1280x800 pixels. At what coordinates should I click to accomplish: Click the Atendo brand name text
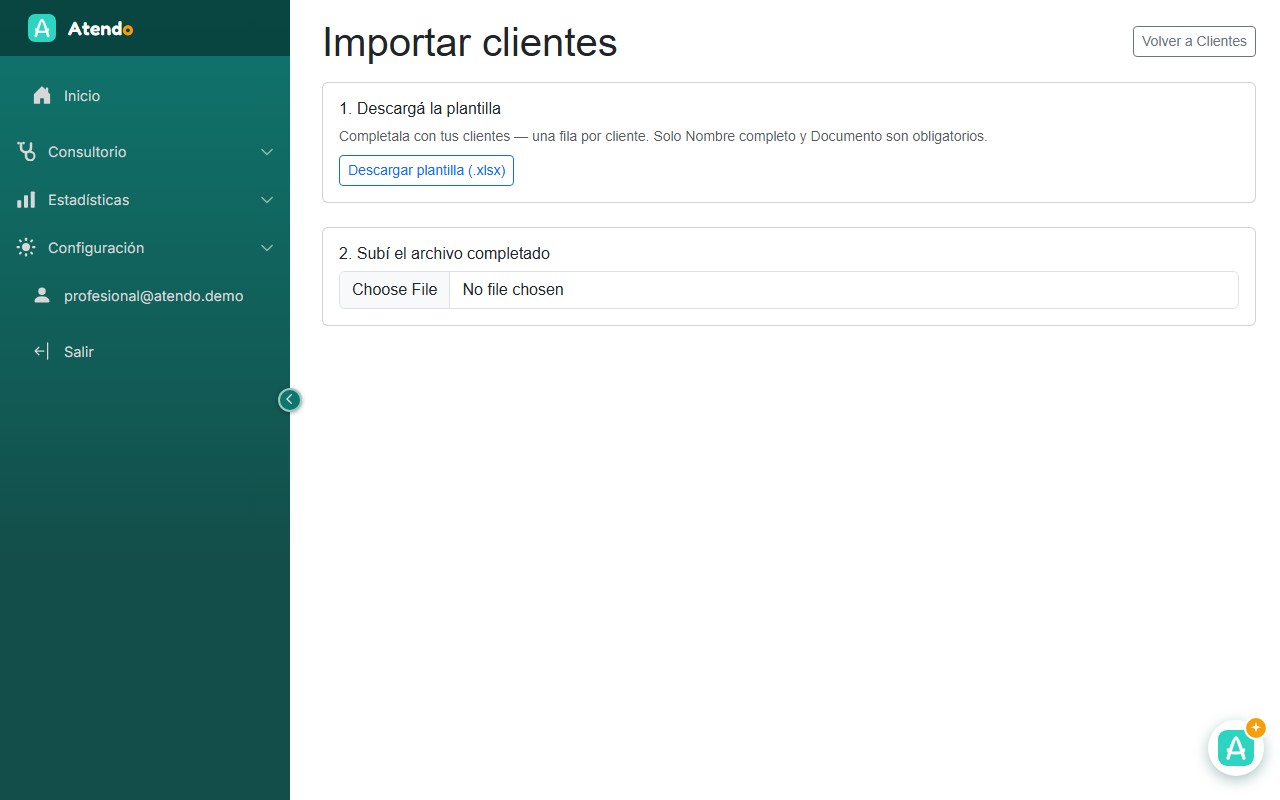point(100,29)
